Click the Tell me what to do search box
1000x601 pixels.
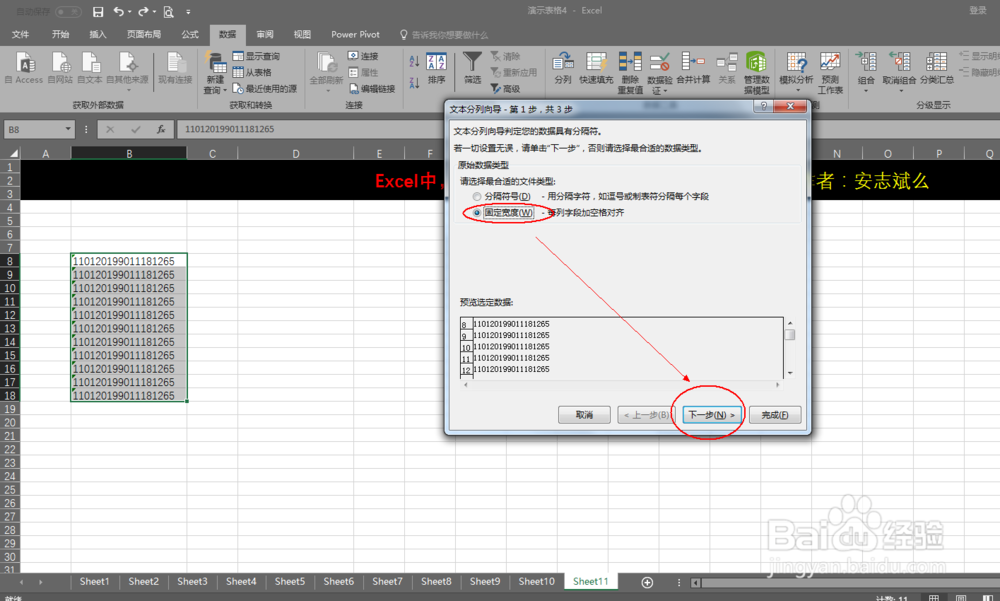click(444, 35)
